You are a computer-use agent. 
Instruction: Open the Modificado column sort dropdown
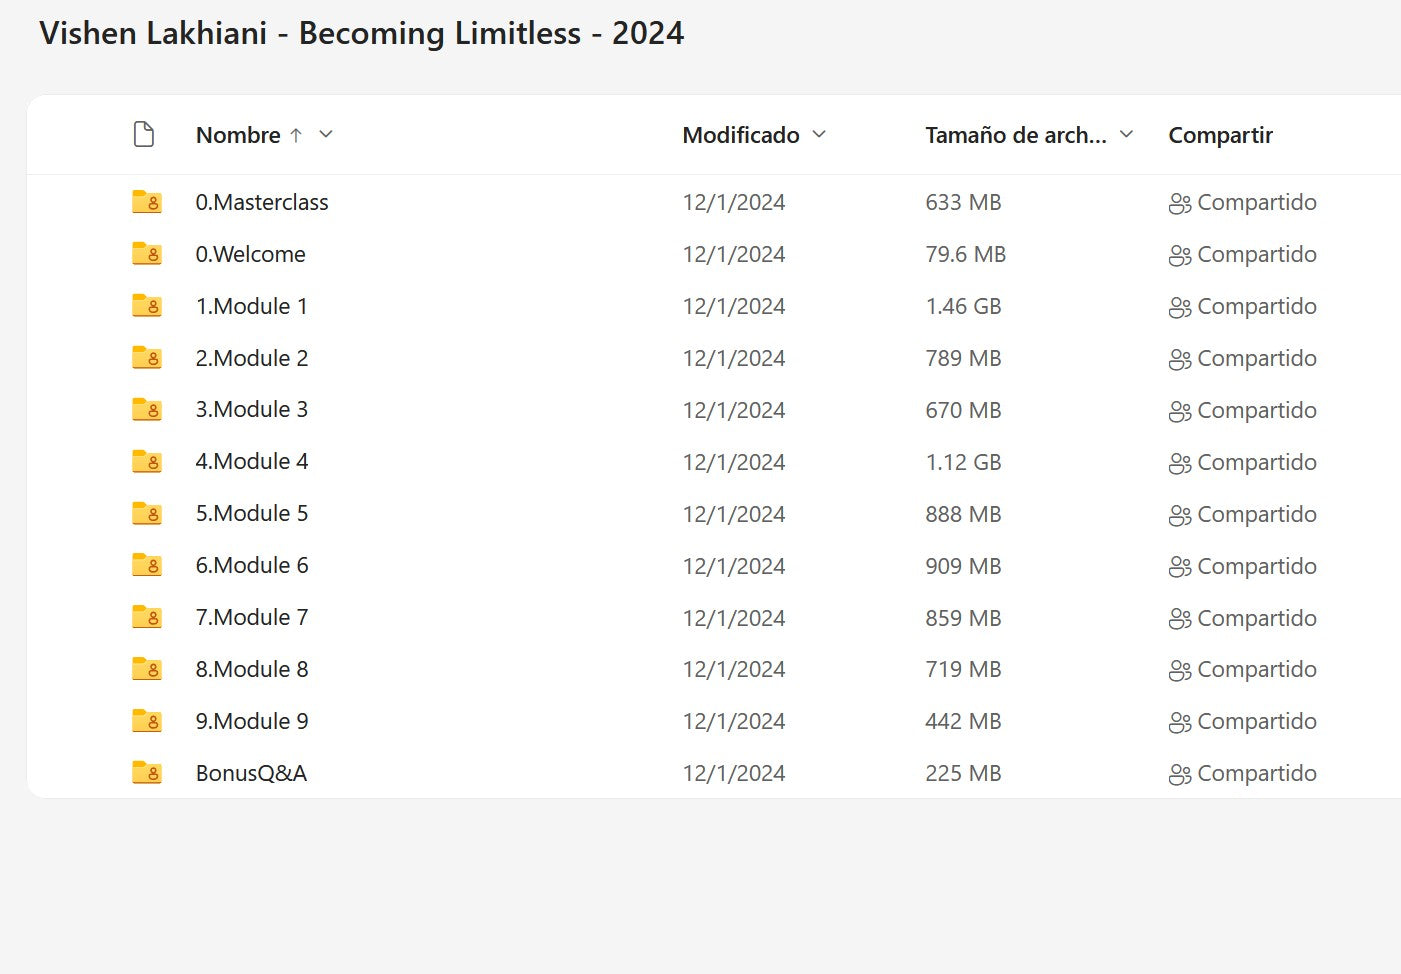pyautogui.click(x=819, y=135)
